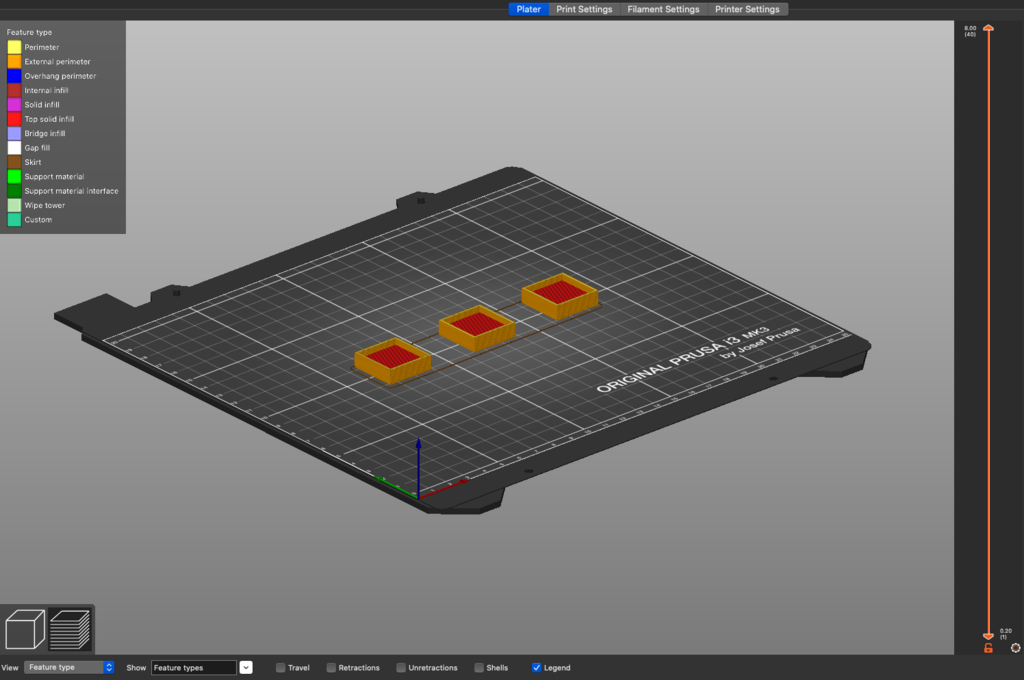1024x680 pixels.
Task: Select the layers preview view icon
Action: pyautogui.click(x=68, y=629)
